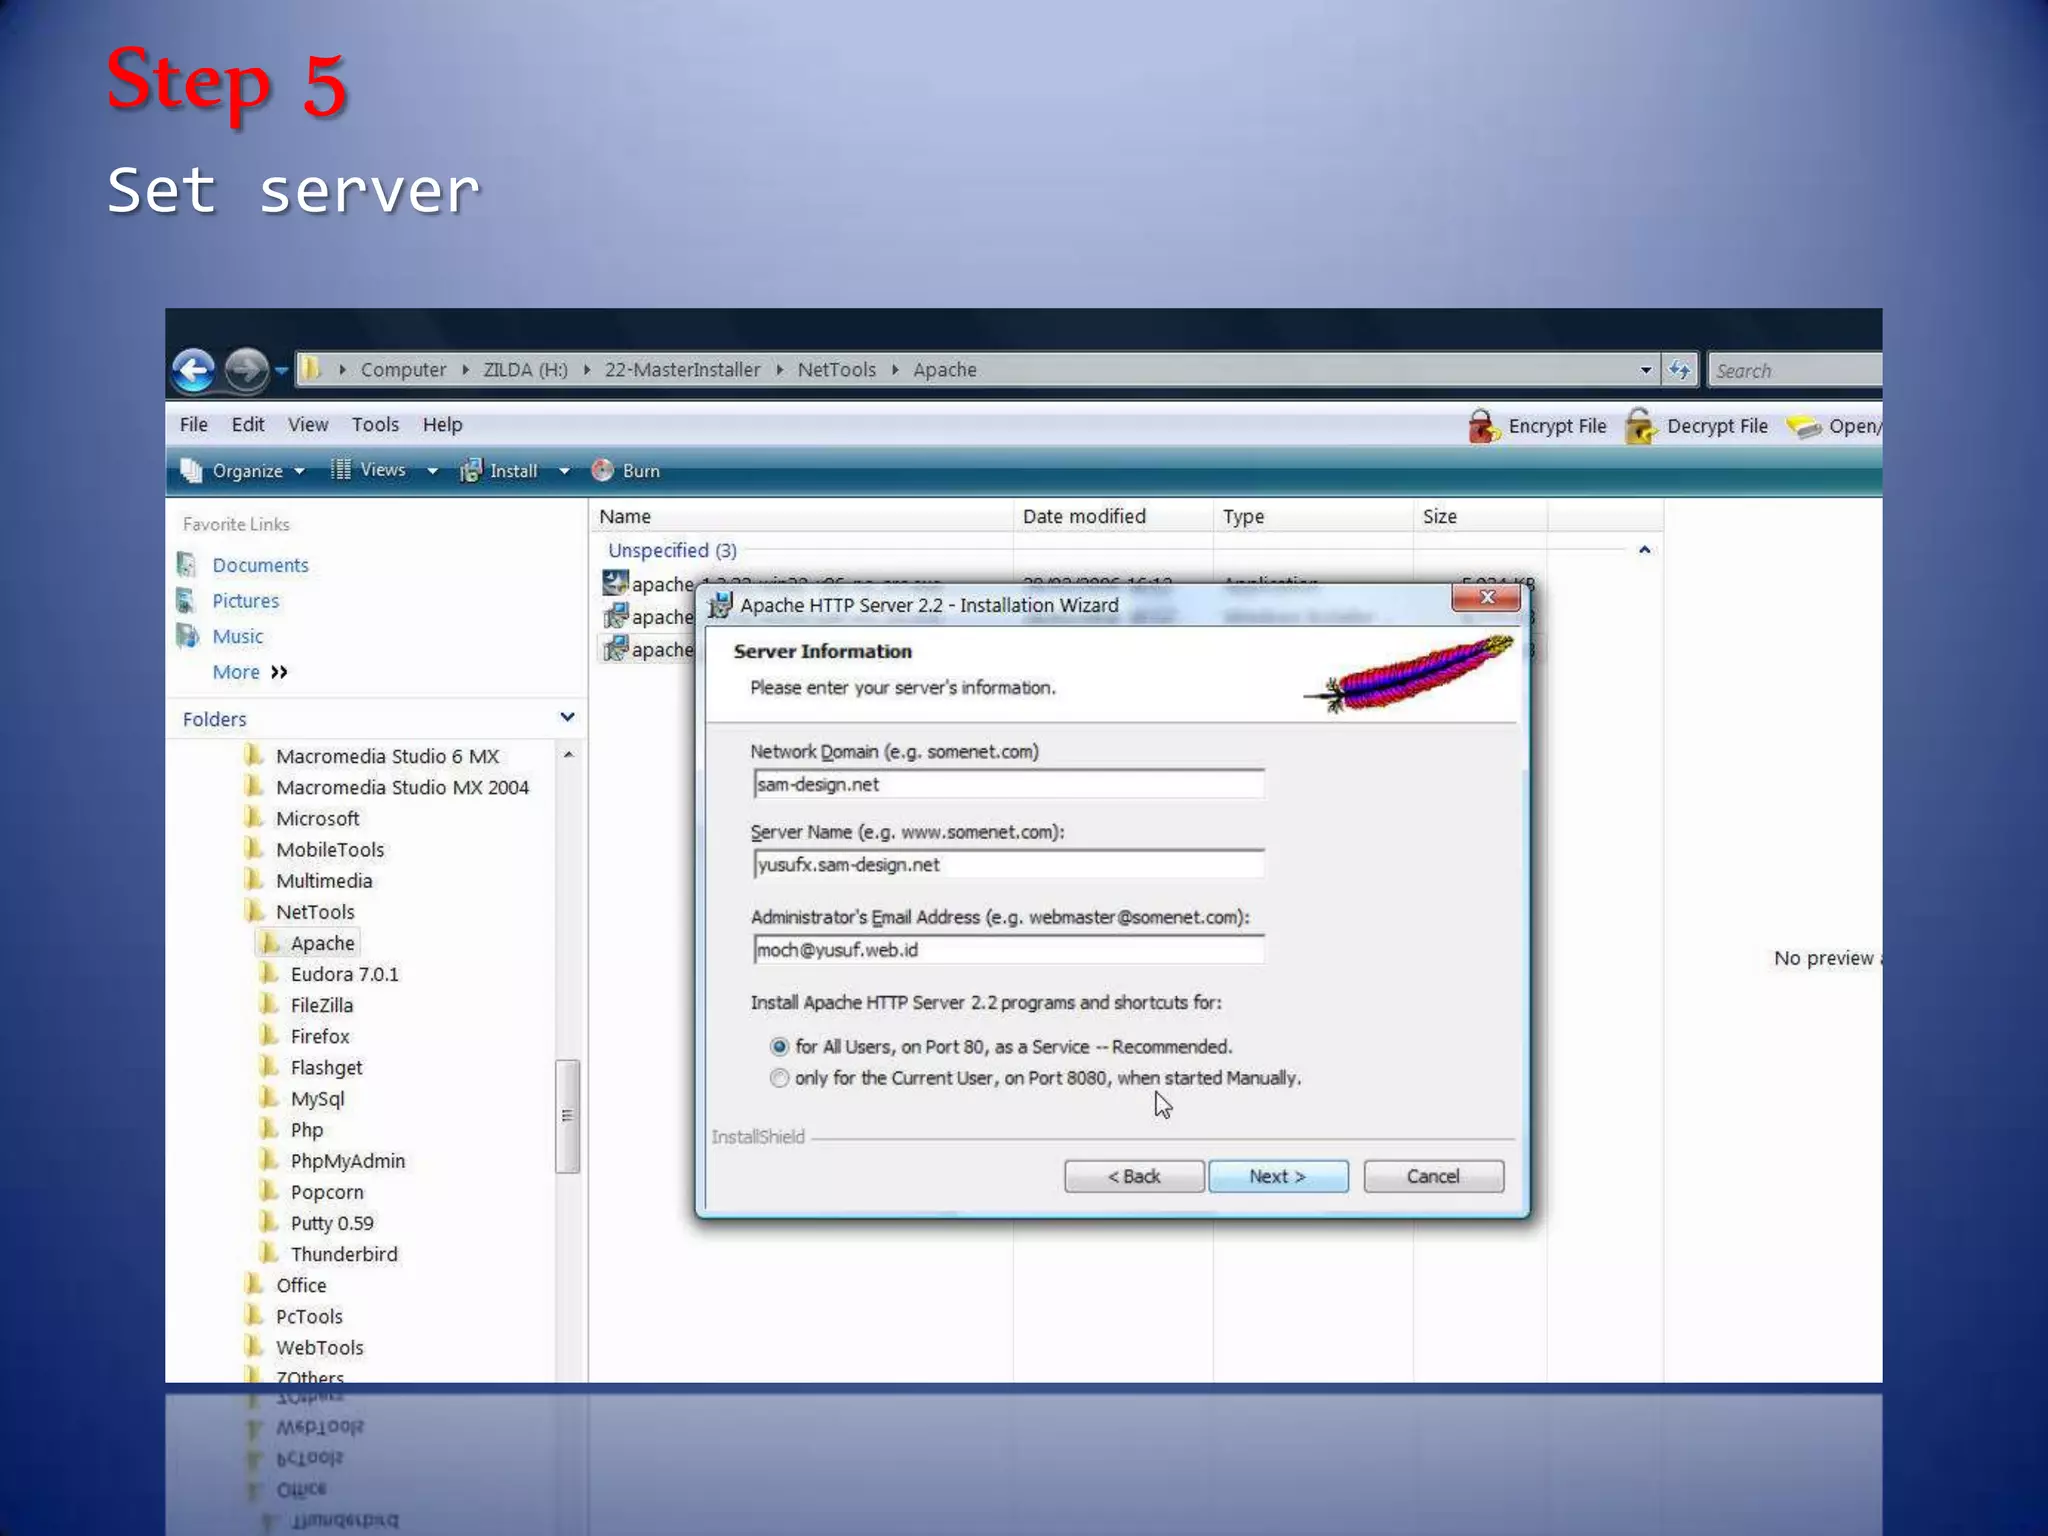Select the Eudora 7.0.1 folder
2048x1536 pixels.
tap(344, 974)
